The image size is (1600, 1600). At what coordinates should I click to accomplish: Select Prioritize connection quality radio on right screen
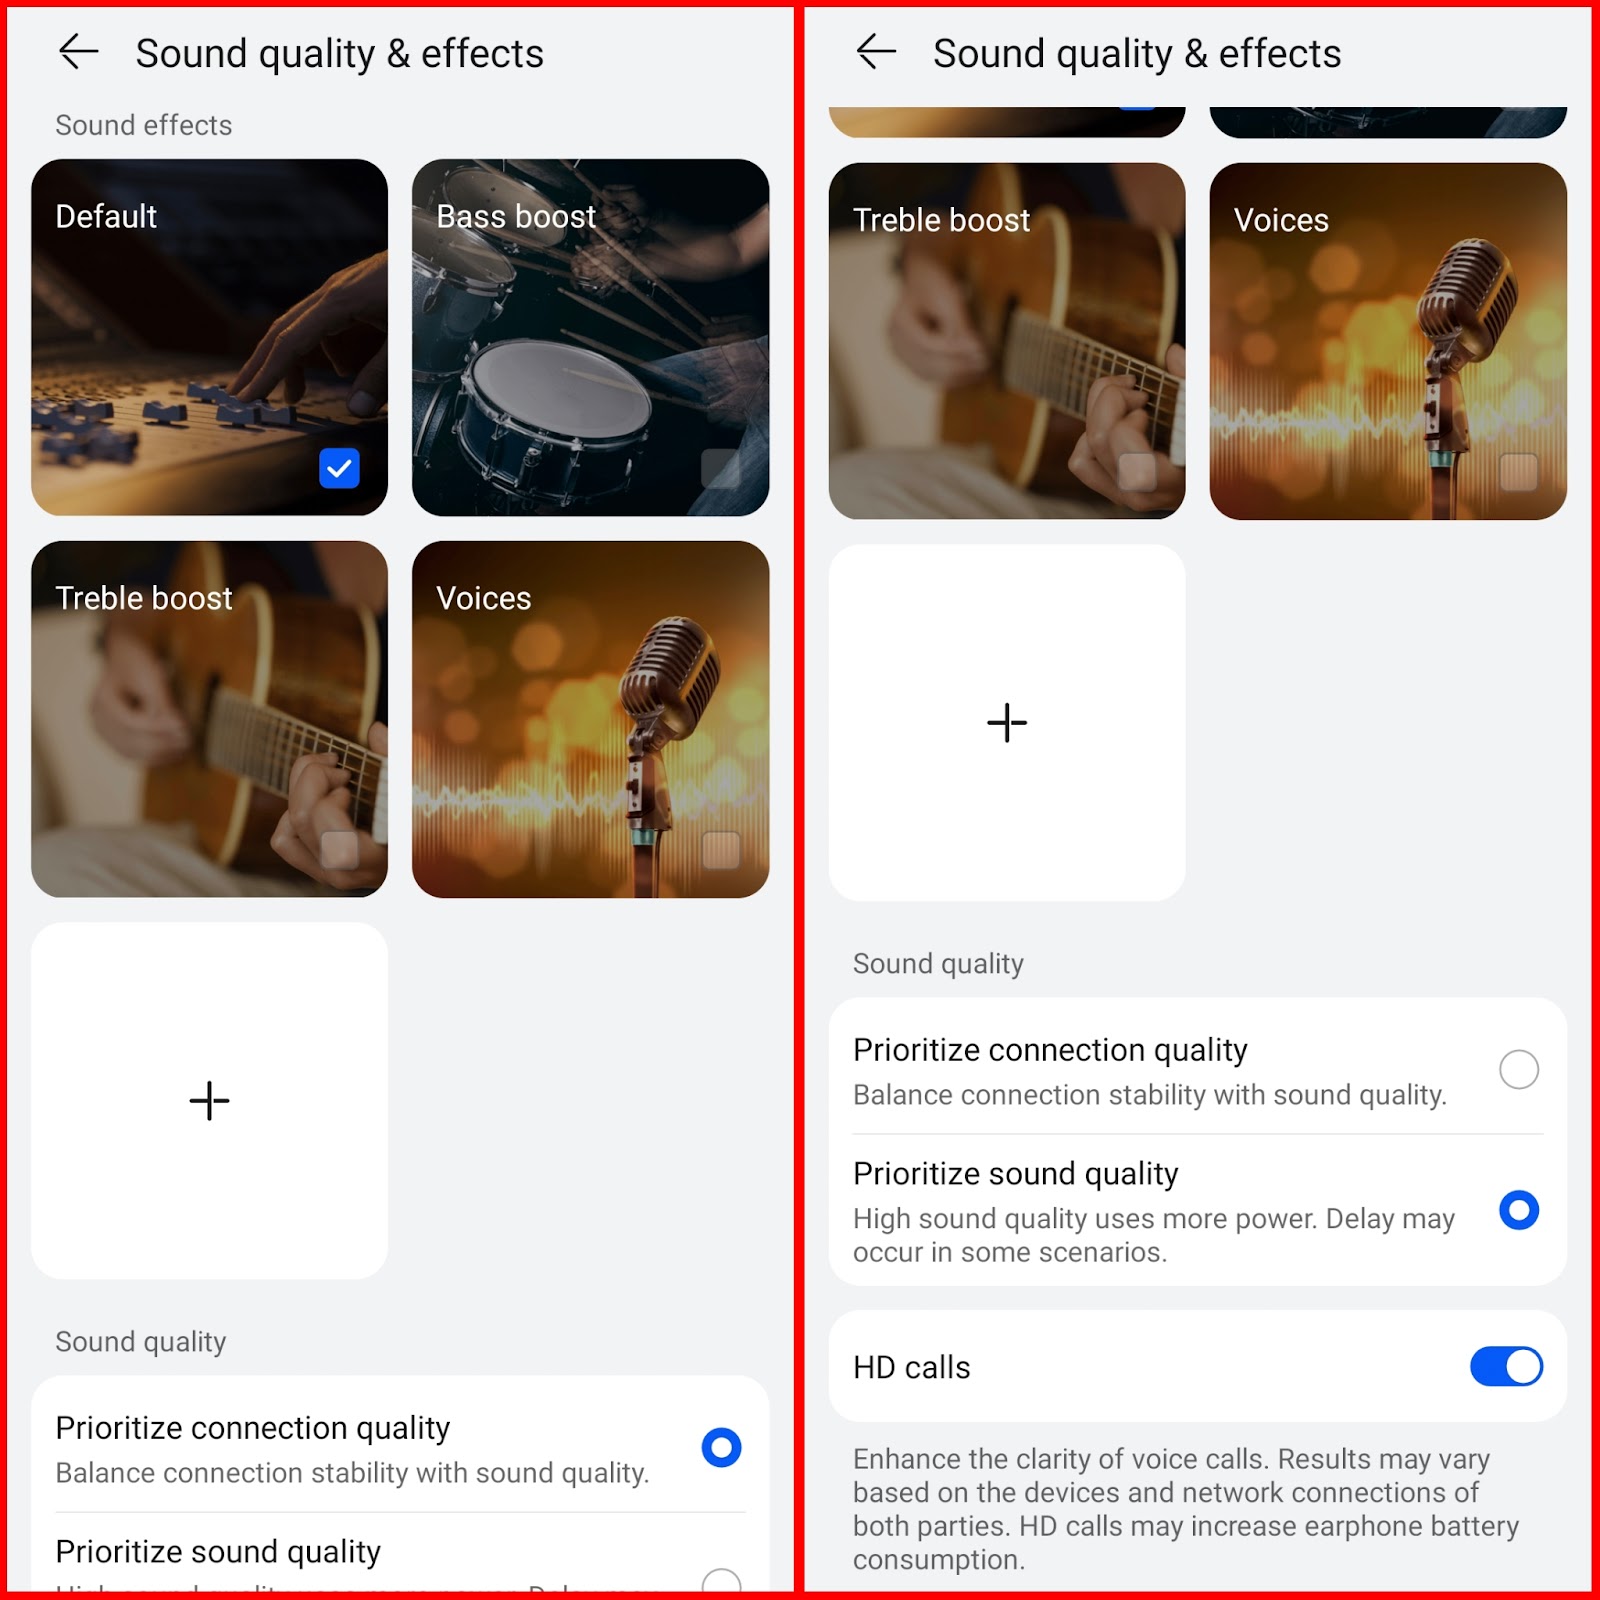(1518, 1069)
